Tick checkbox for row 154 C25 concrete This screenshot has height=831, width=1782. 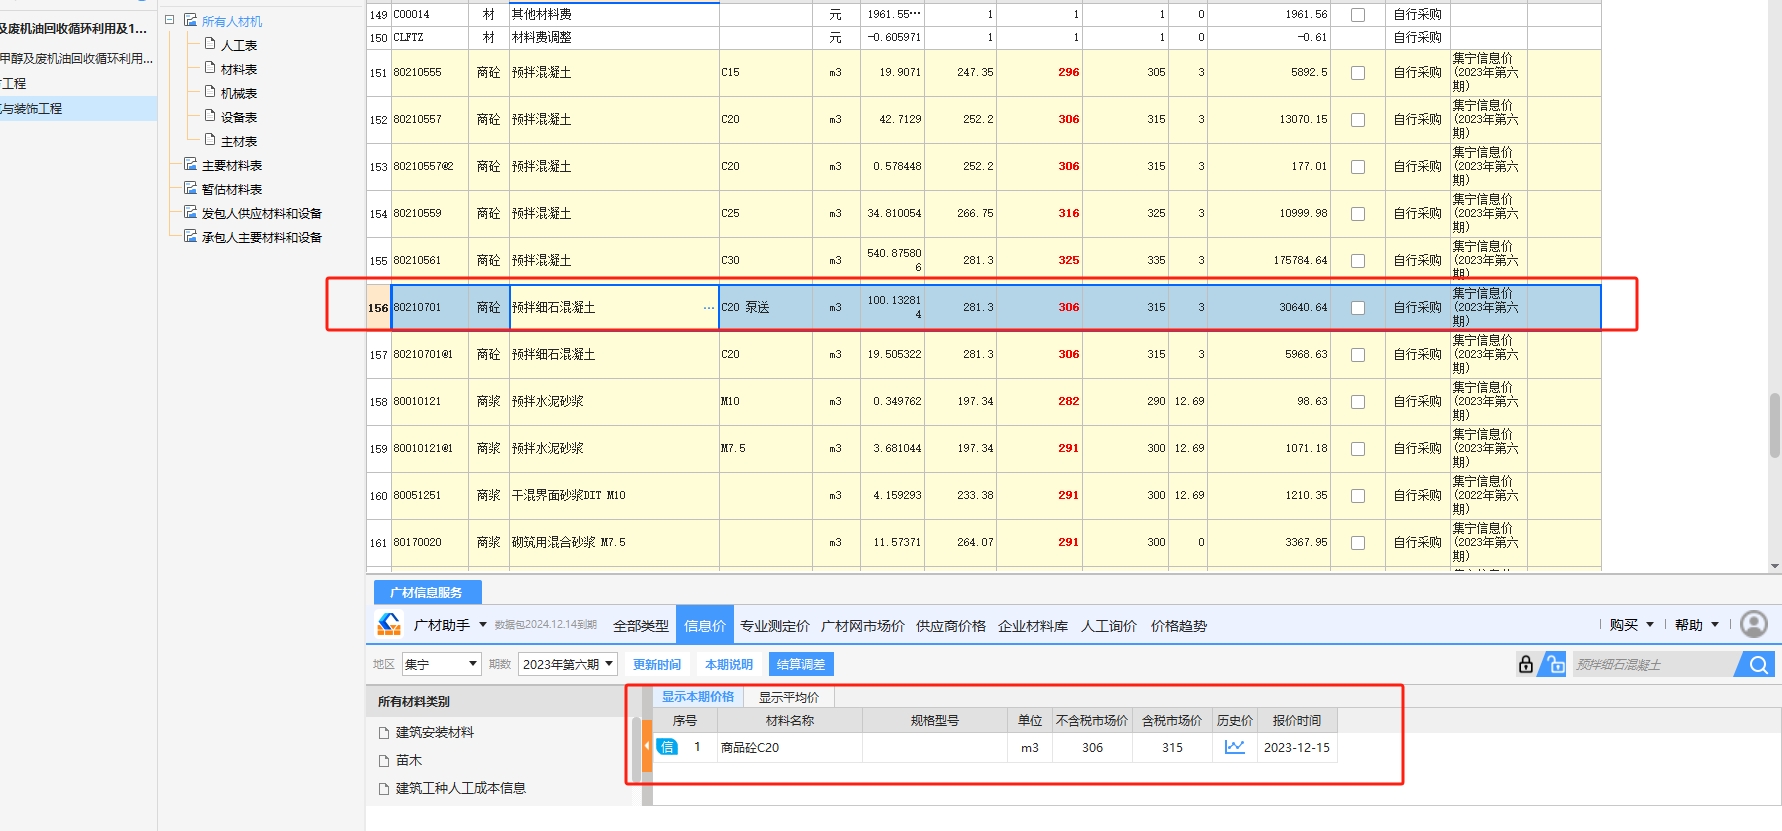(1358, 214)
